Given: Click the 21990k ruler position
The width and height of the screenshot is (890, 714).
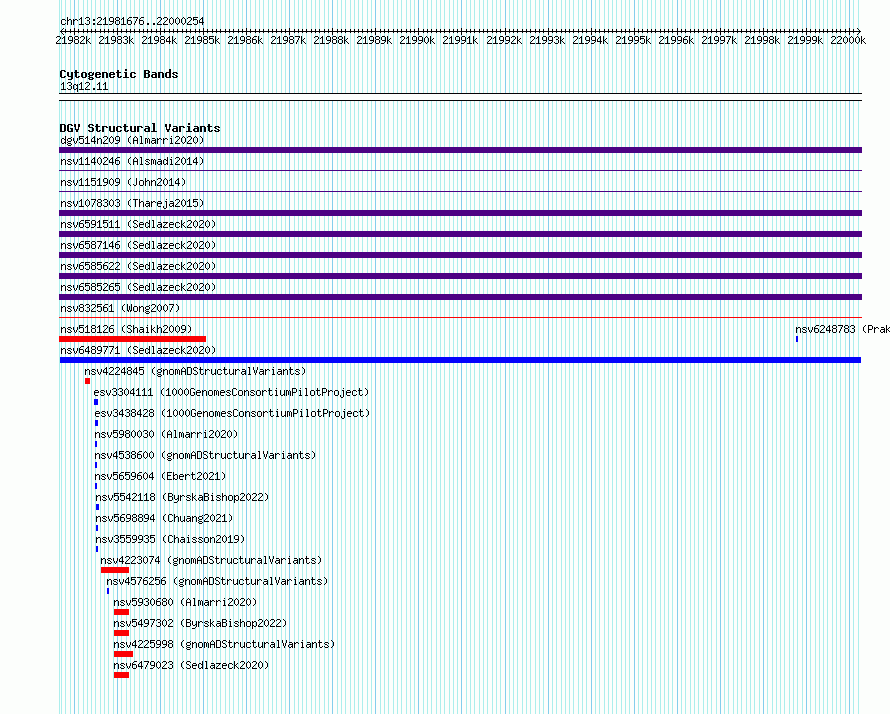Looking at the screenshot, I should 417,40.
